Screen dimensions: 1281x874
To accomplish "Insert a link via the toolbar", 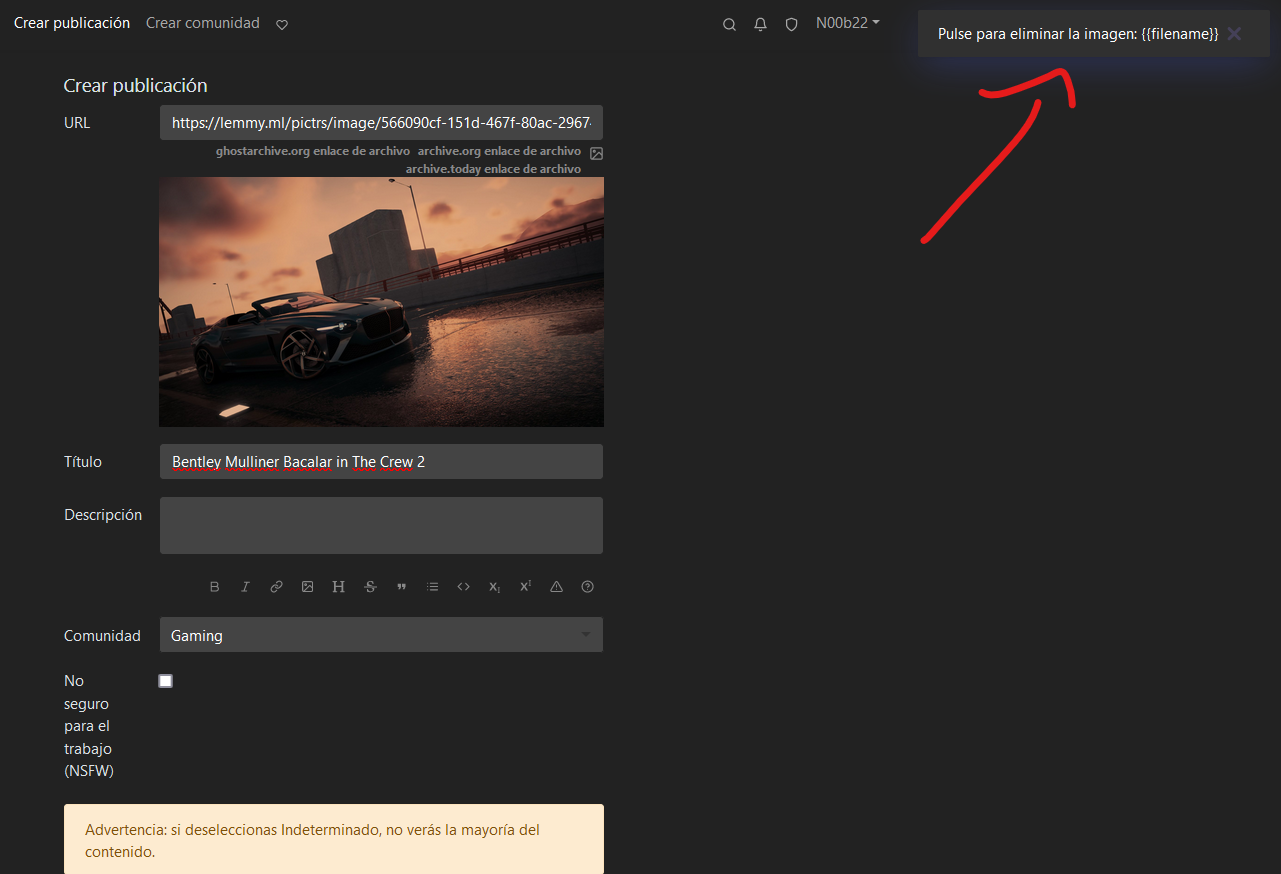I will click(x=276, y=587).
